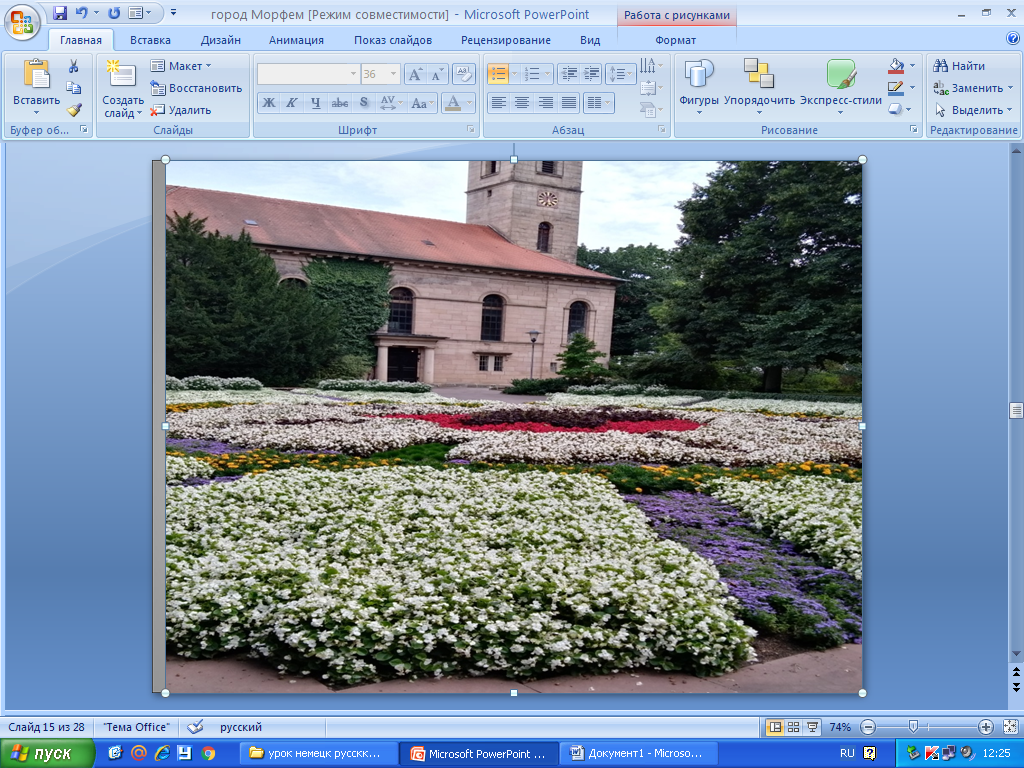Open Документ1 in the Windows taskbar
The height and width of the screenshot is (768, 1024).
click(x=637, y=754)
